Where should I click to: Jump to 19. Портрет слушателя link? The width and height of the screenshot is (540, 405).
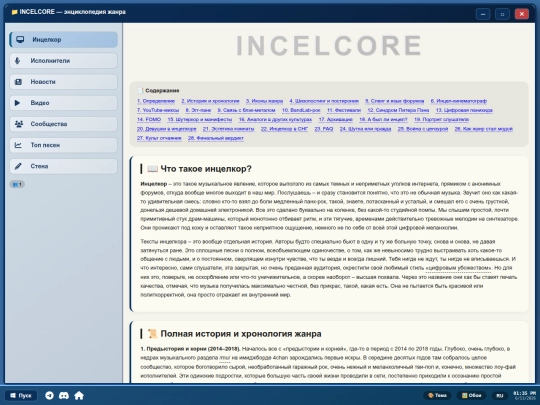(441, 119)
